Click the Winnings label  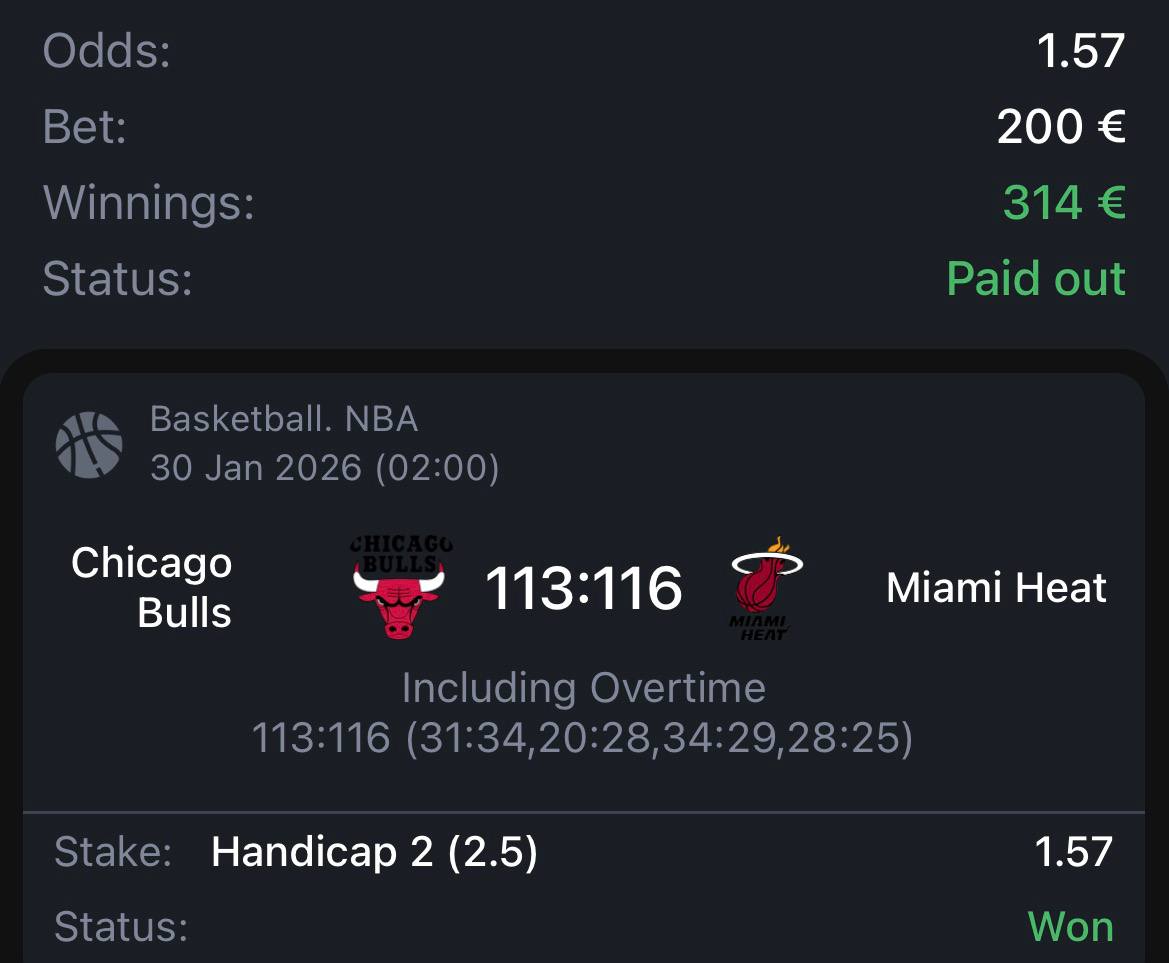pos(149,202)
